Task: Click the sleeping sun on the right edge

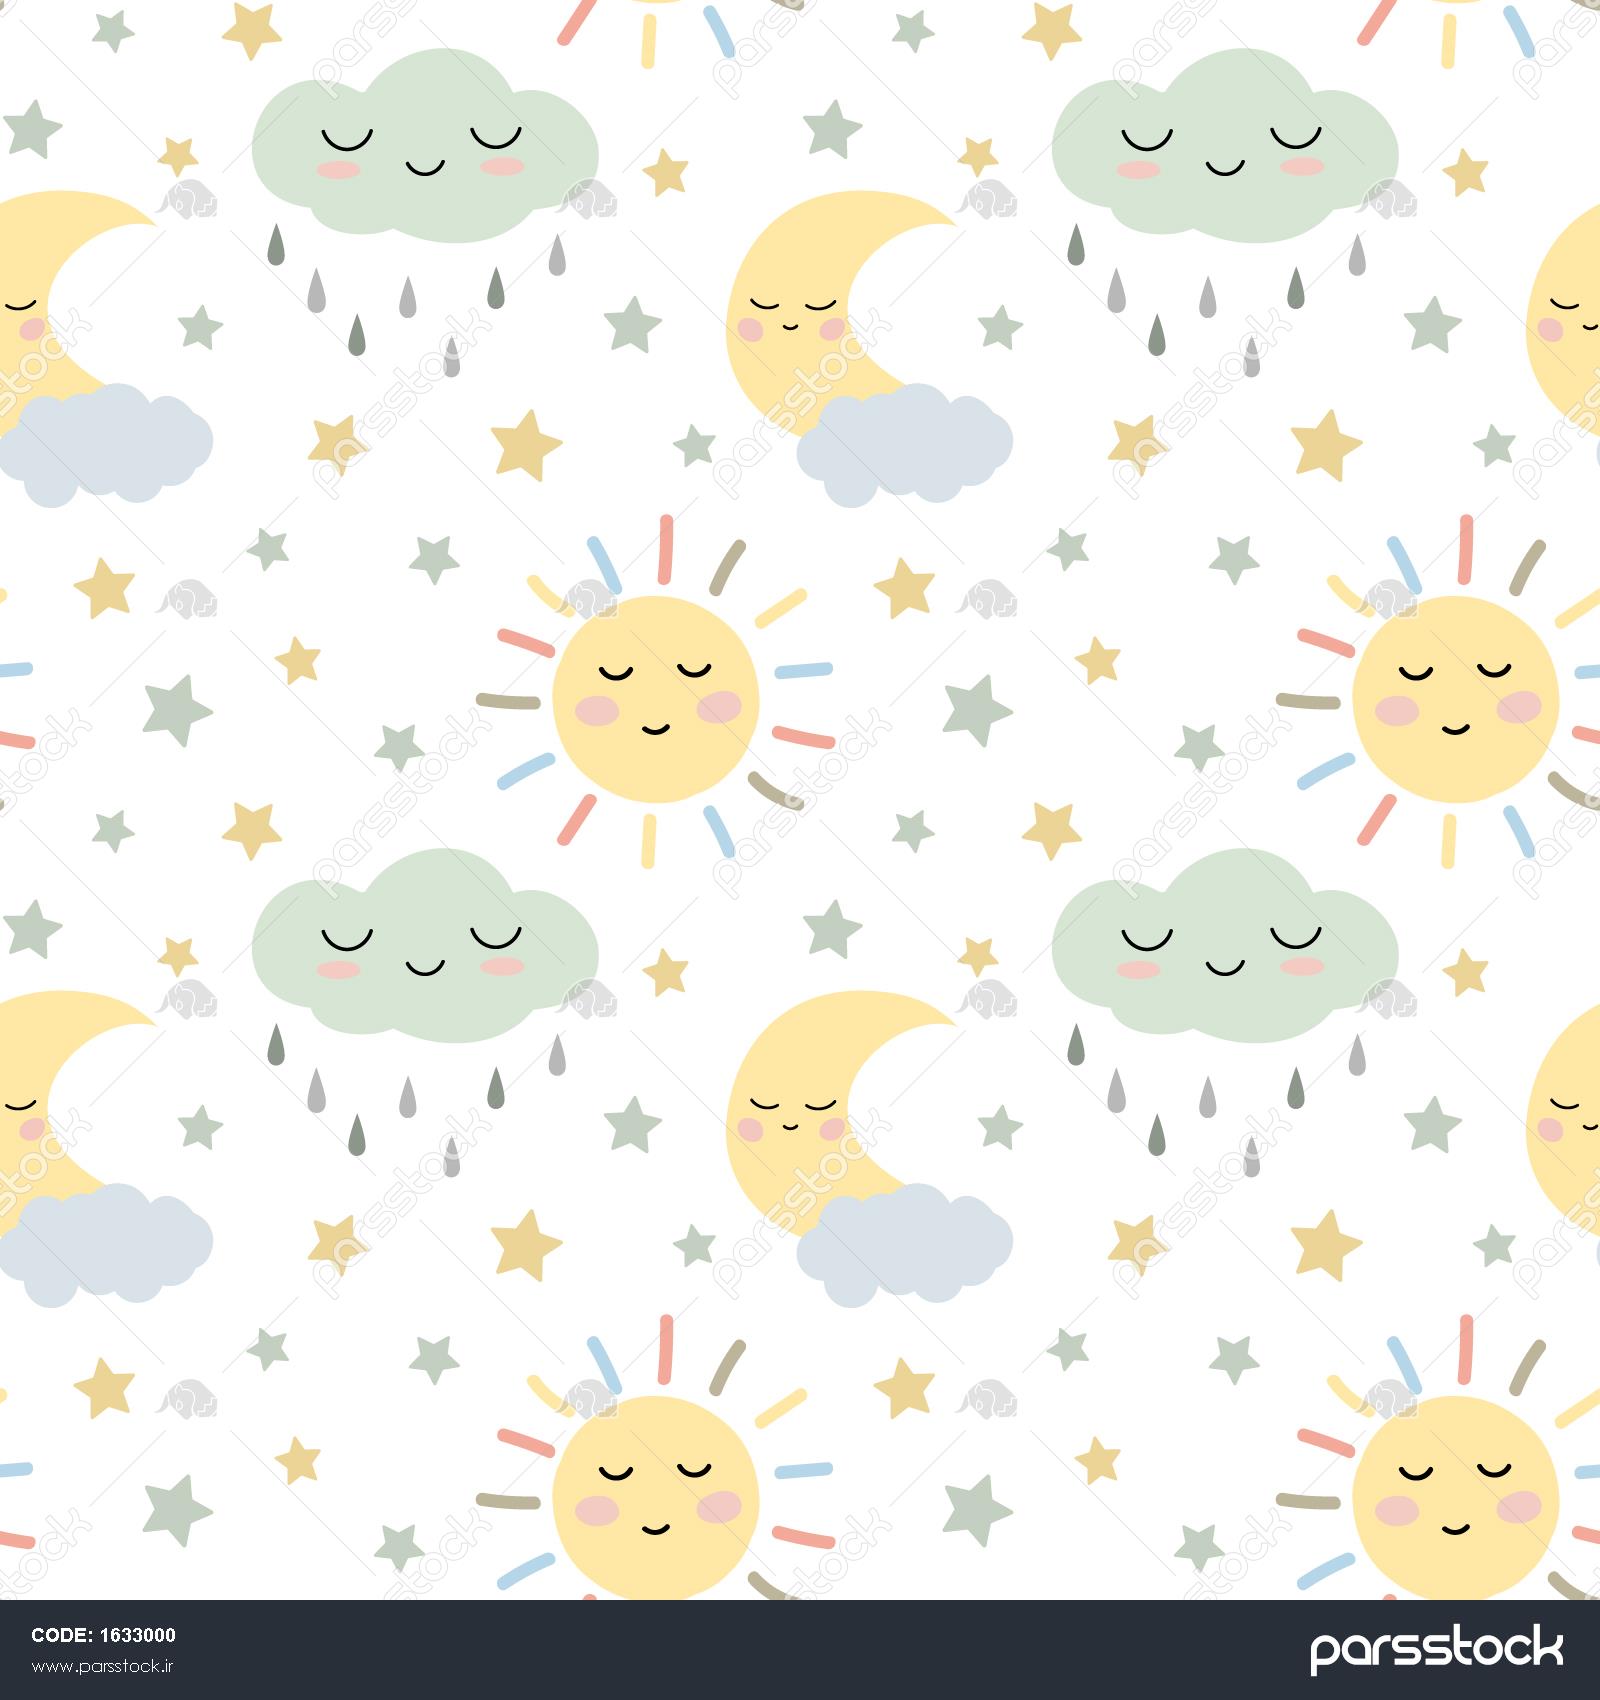Action: tap(1455, 699)
